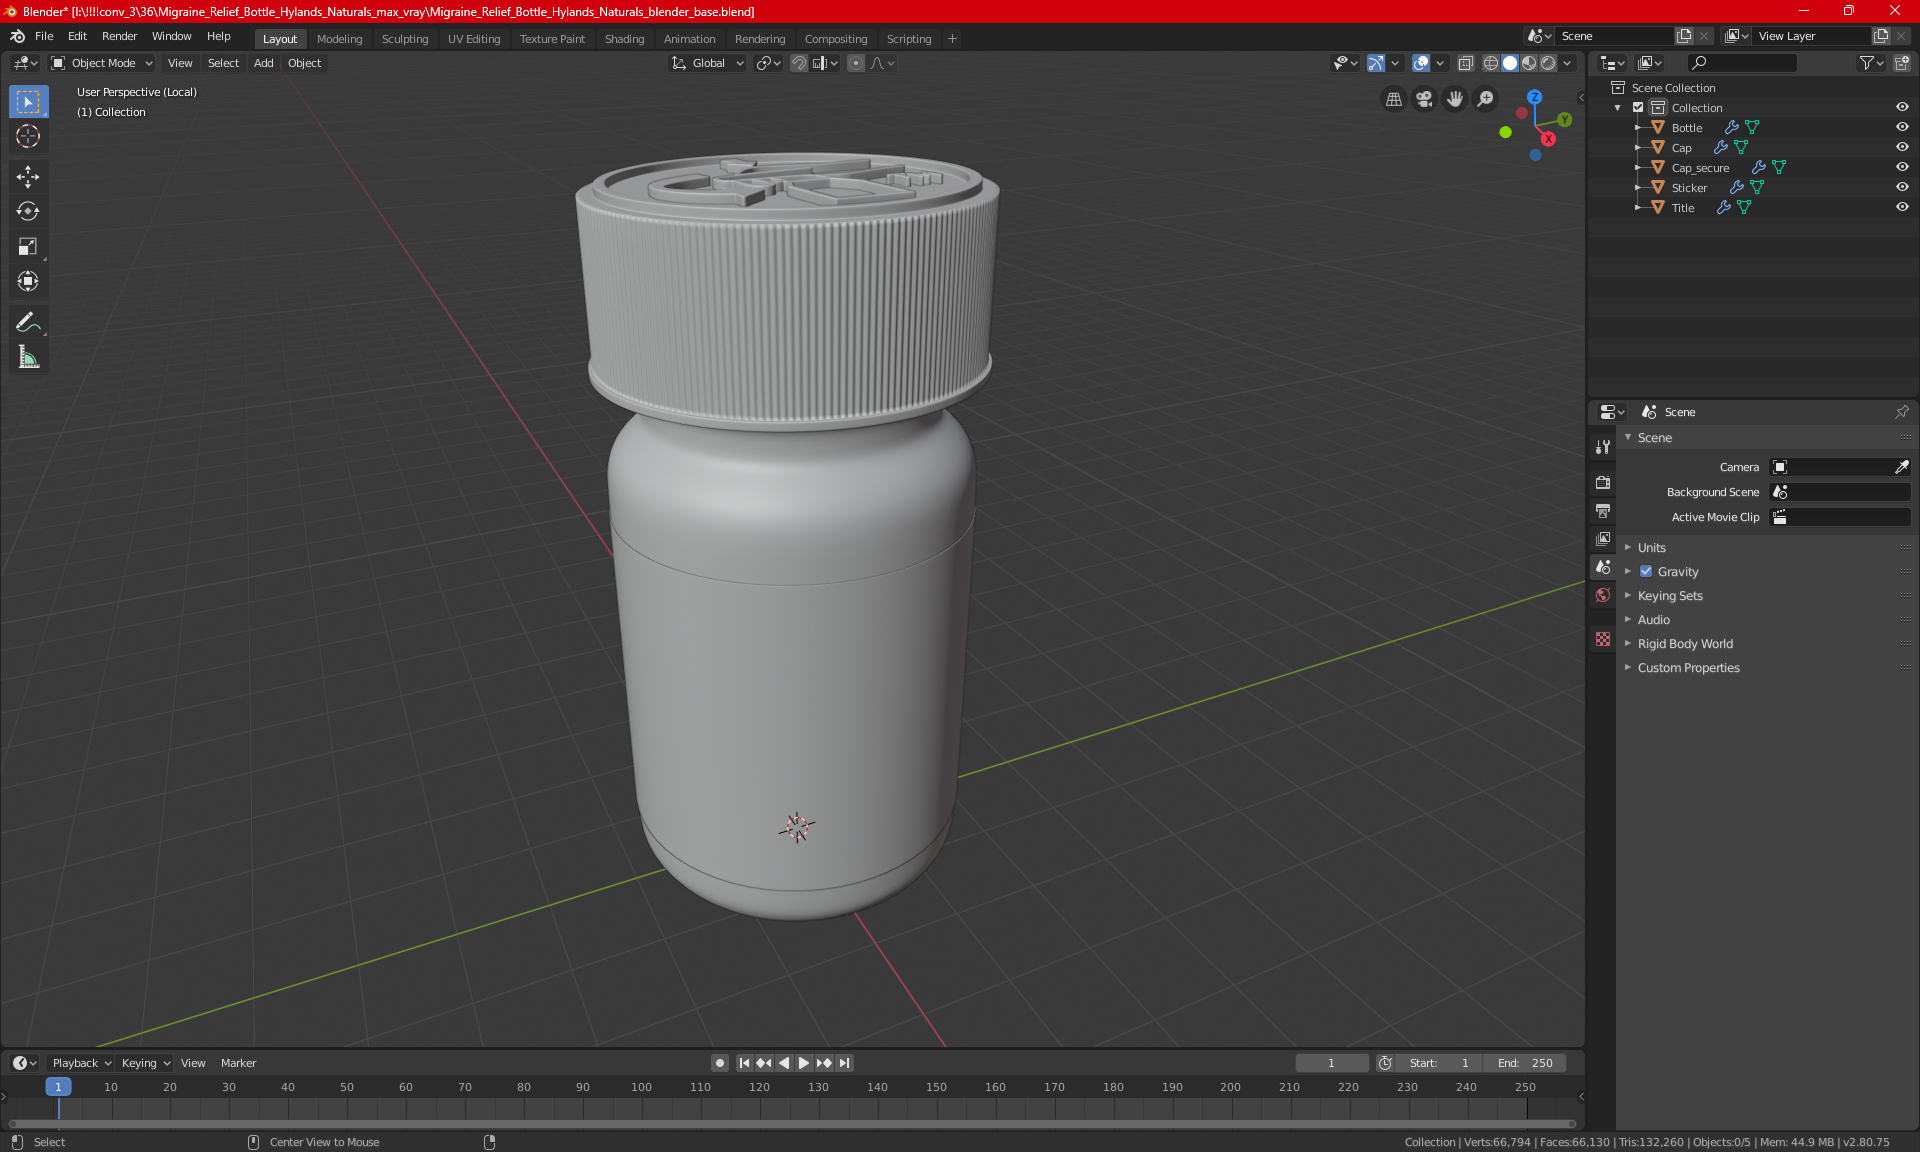The height and width of the screenshot is (1152, 1920).
Task: Click the End frame field
Action: tap(1524, 1063)
